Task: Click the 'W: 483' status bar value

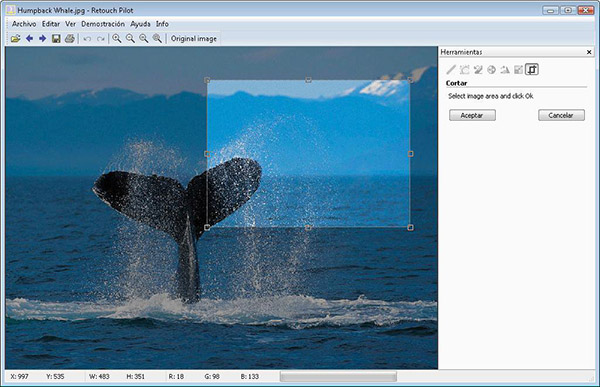Action: point(99,377)
